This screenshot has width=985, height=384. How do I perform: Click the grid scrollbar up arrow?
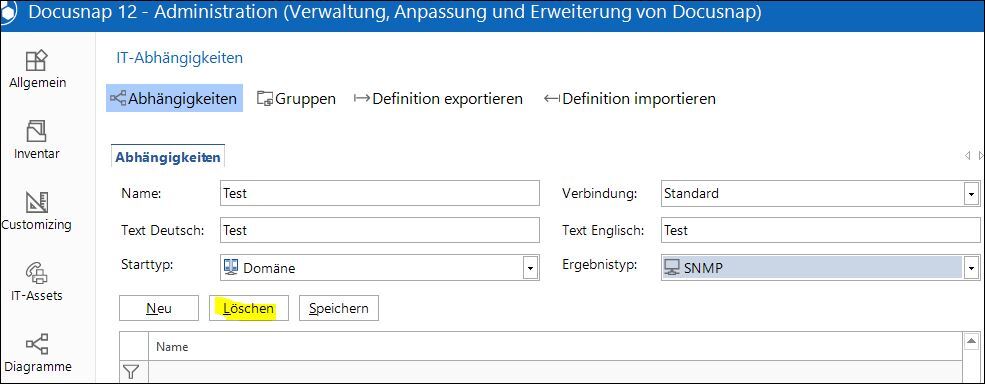pyautogui.click(x=971, y=341)
